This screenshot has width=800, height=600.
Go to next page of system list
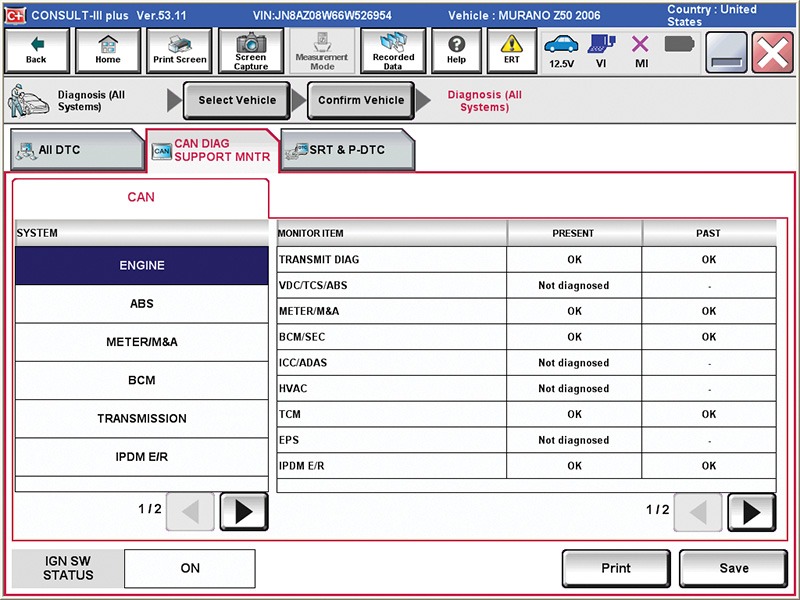click(x=244, y=511)
